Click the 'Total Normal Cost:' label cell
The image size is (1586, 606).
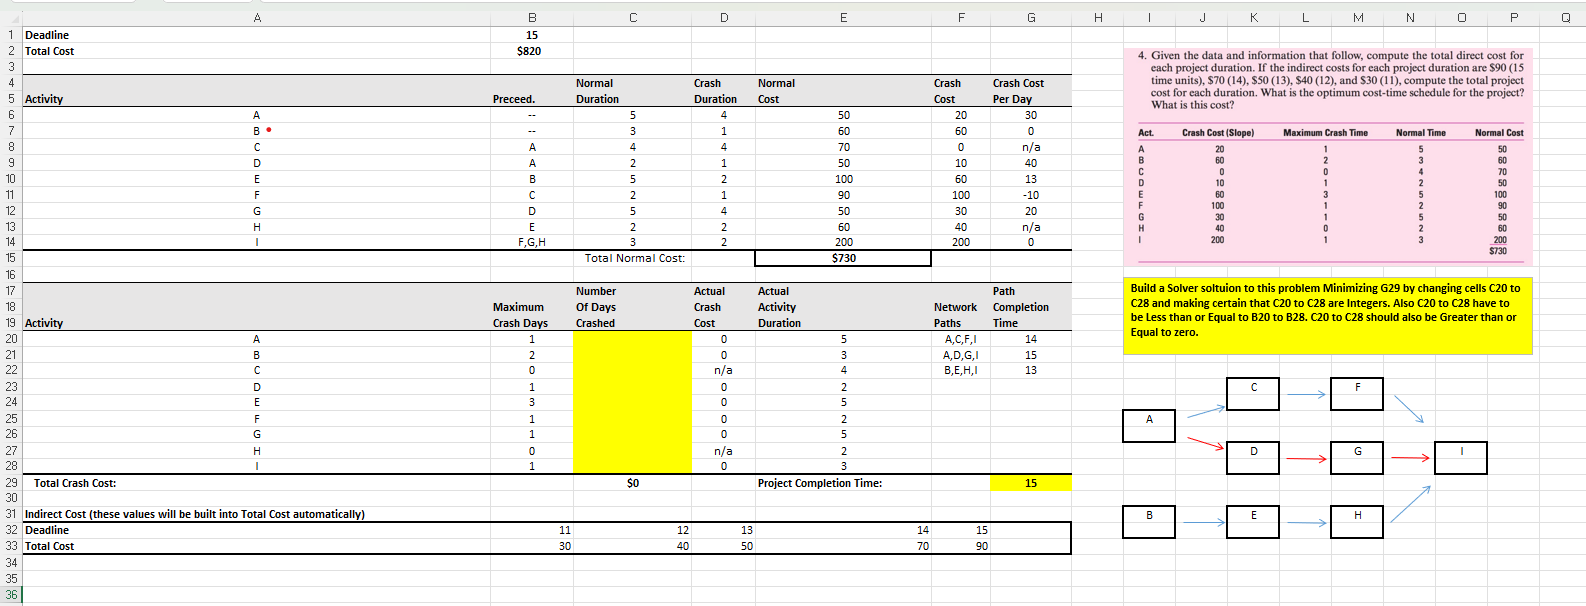pyautogui.click(x=635, y=258)
